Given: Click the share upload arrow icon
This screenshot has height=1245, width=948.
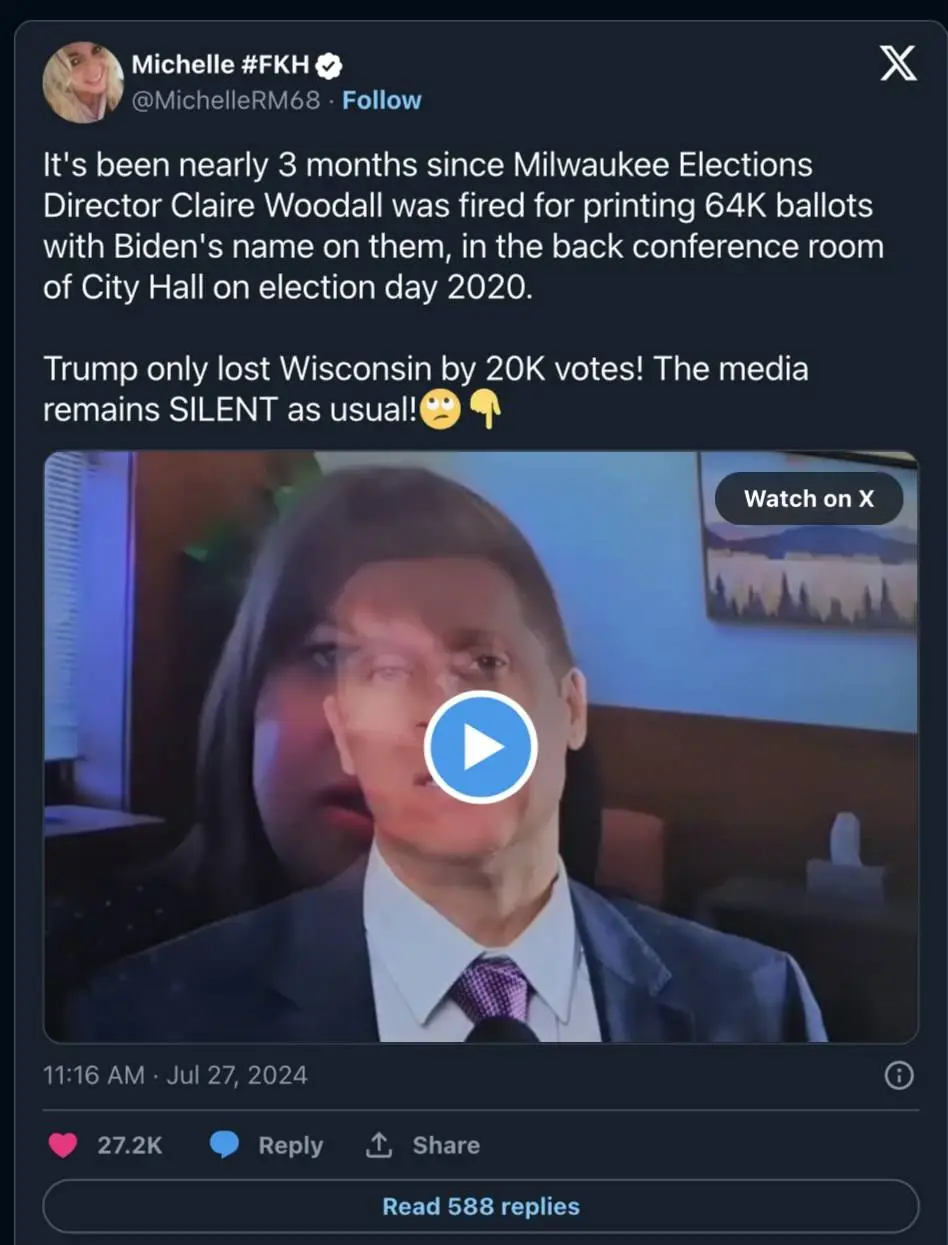Looking at the screenshot, I should (378, 1145).
